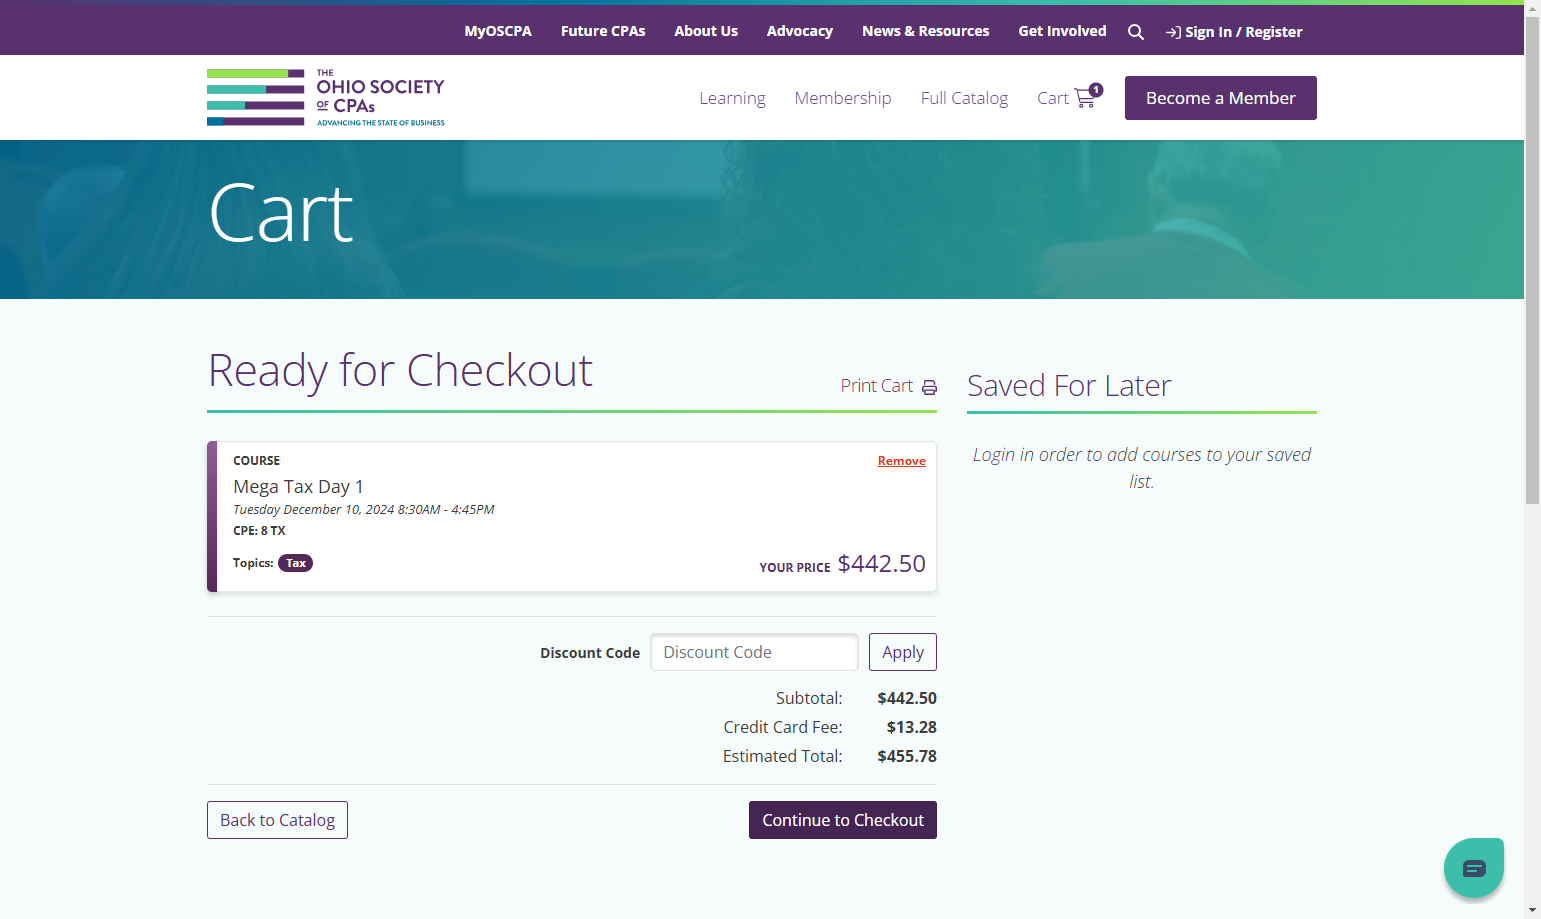Click the $442.50 subtotal value
The width and height of the screenshot is (1541, 919).
907,698
